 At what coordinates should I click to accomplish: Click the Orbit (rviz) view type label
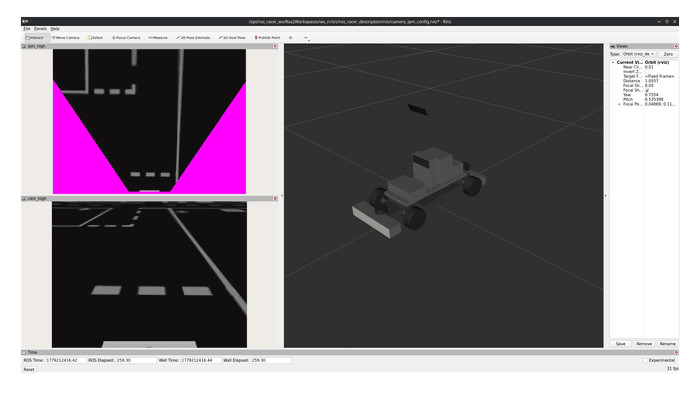click(657, 62)
